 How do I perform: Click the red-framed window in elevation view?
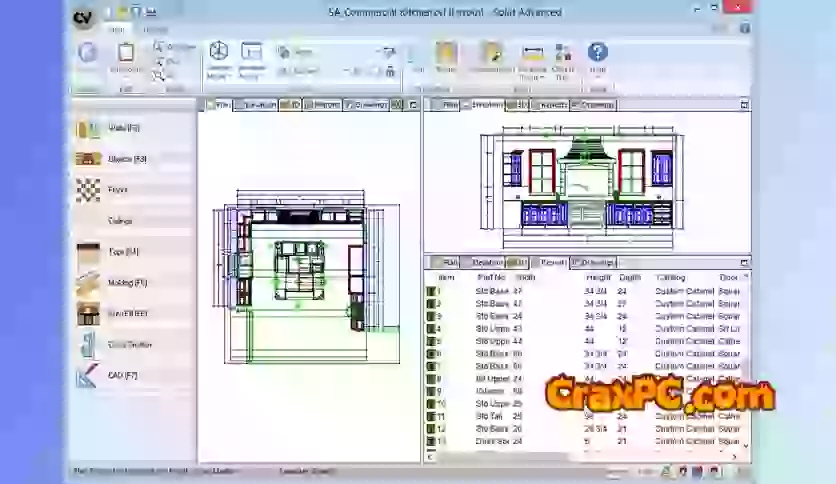click(x=542, y=171)
